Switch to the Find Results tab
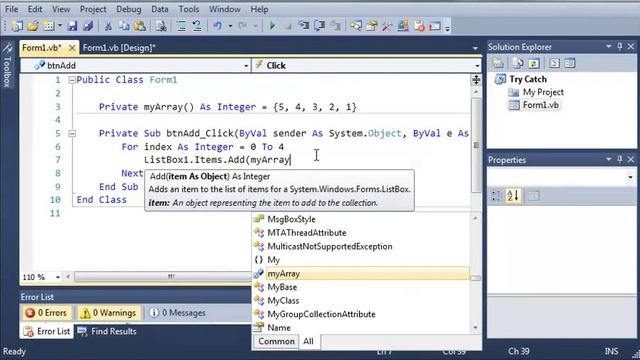Screen dimensions: 640x360 coord(107,331)
